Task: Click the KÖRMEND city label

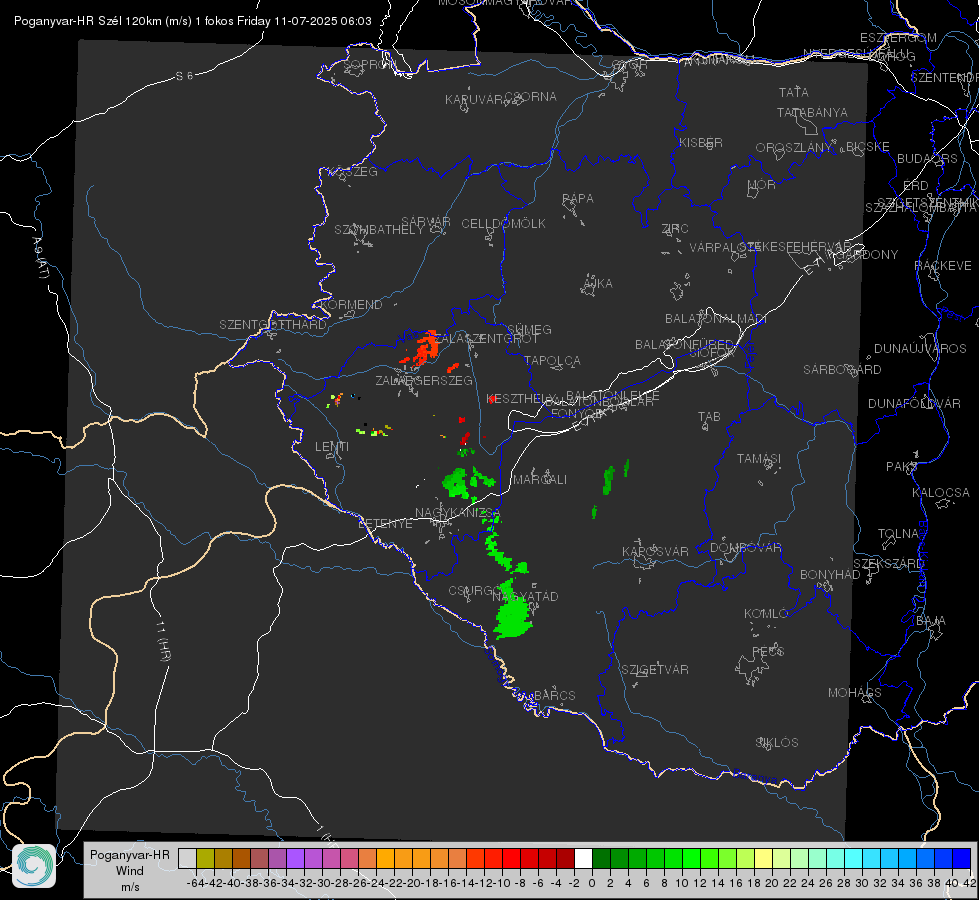Action: (x=350, y=305)
